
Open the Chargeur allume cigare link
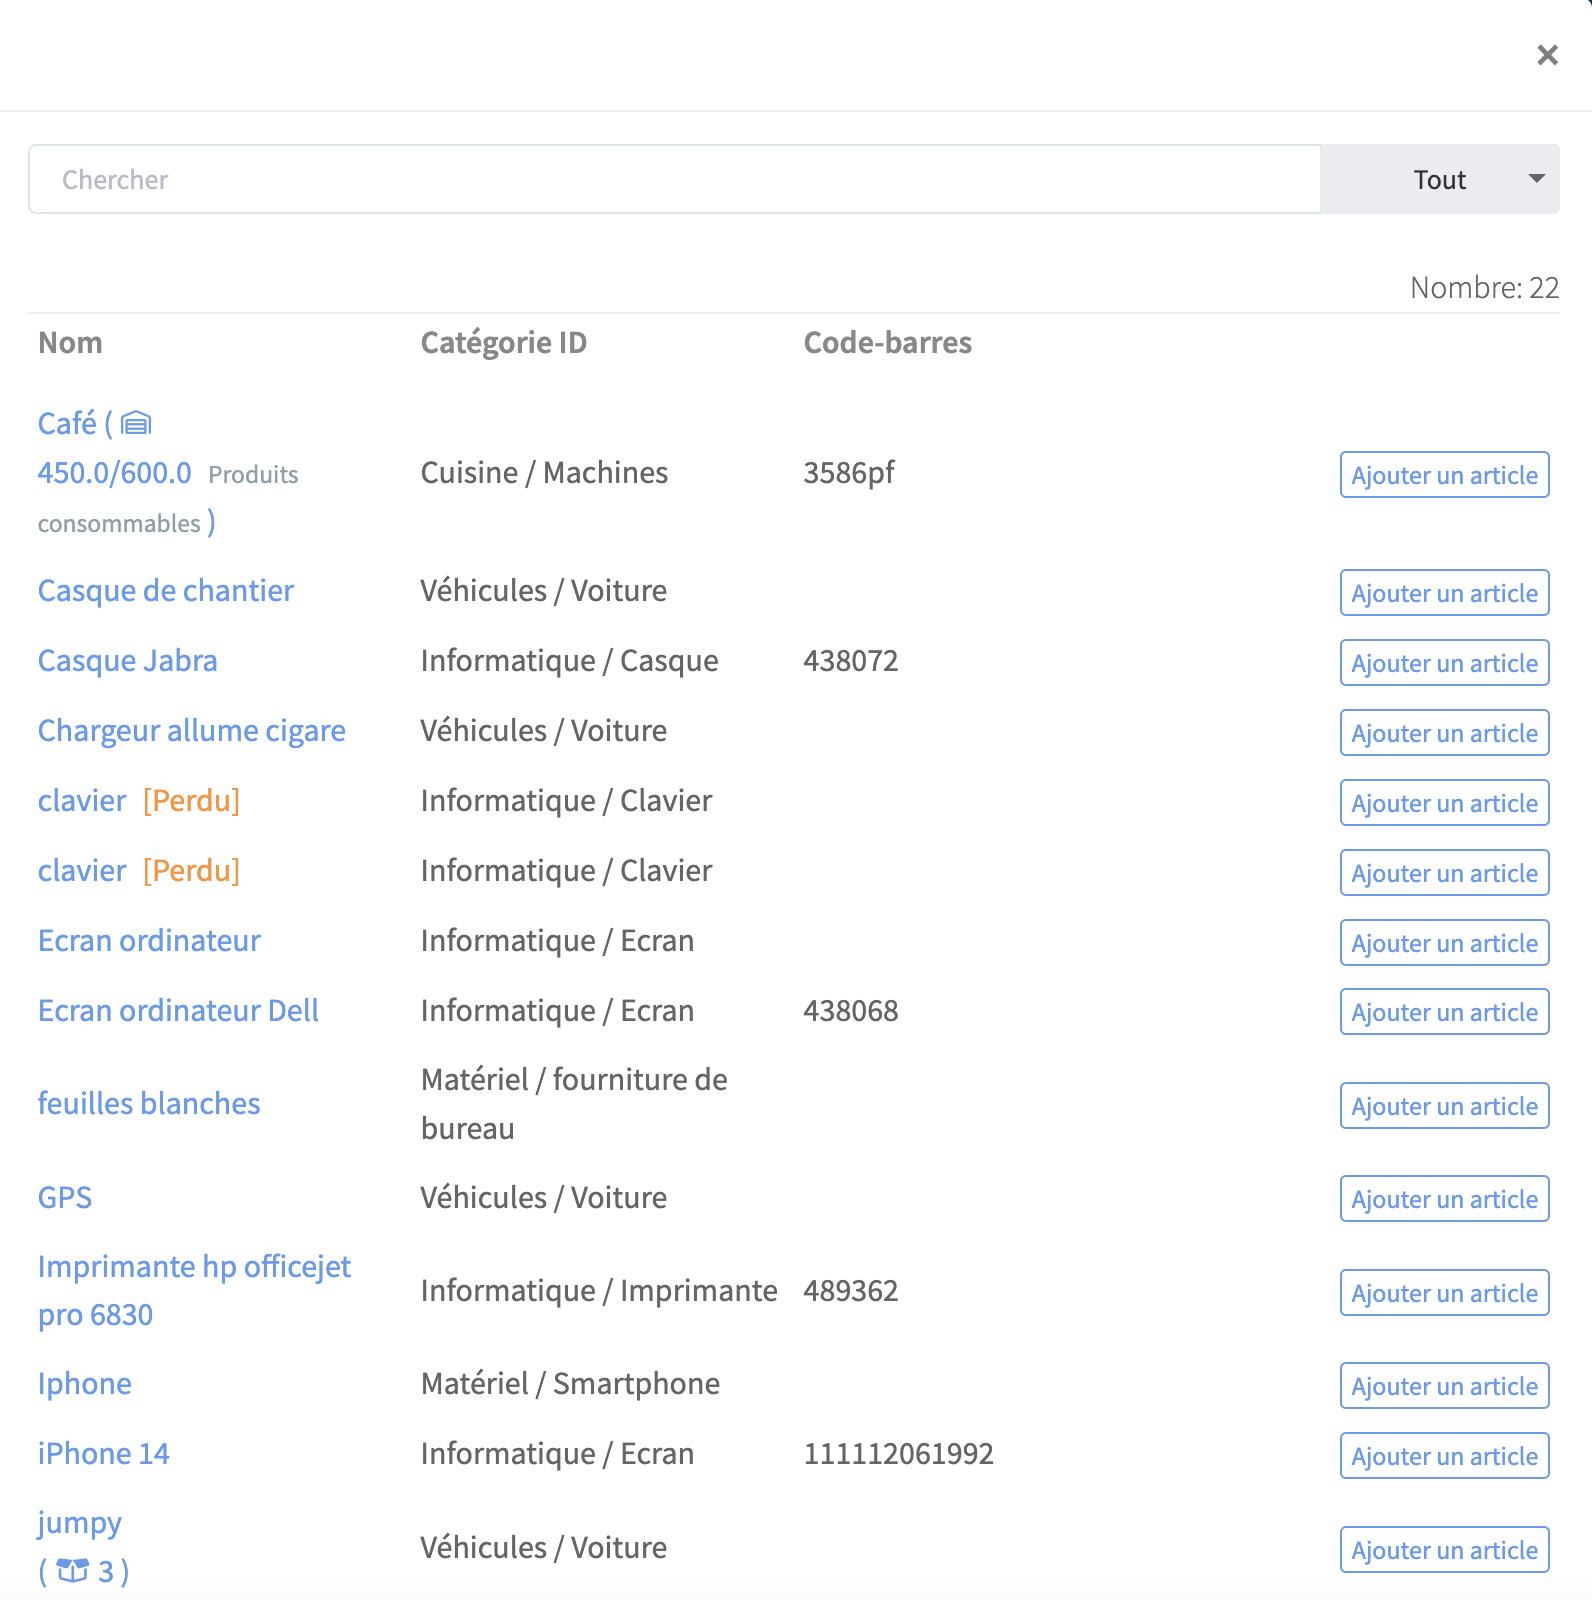(192, 731)
